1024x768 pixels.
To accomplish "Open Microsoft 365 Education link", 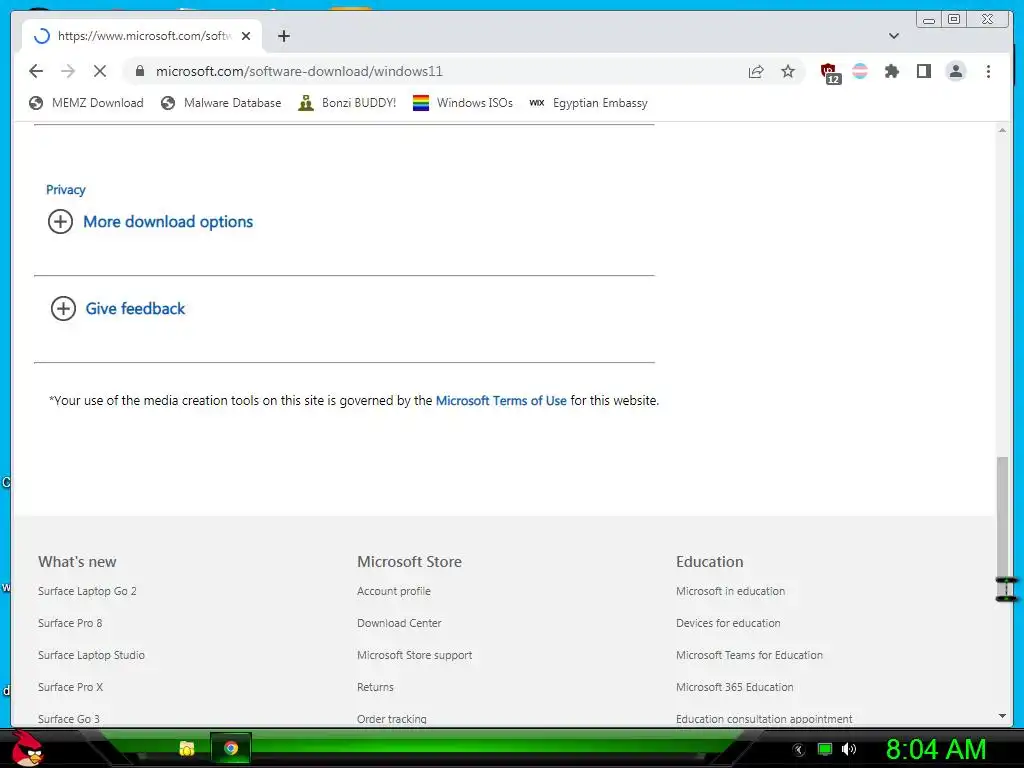I will pyautogui.click(x=735, y=687).
